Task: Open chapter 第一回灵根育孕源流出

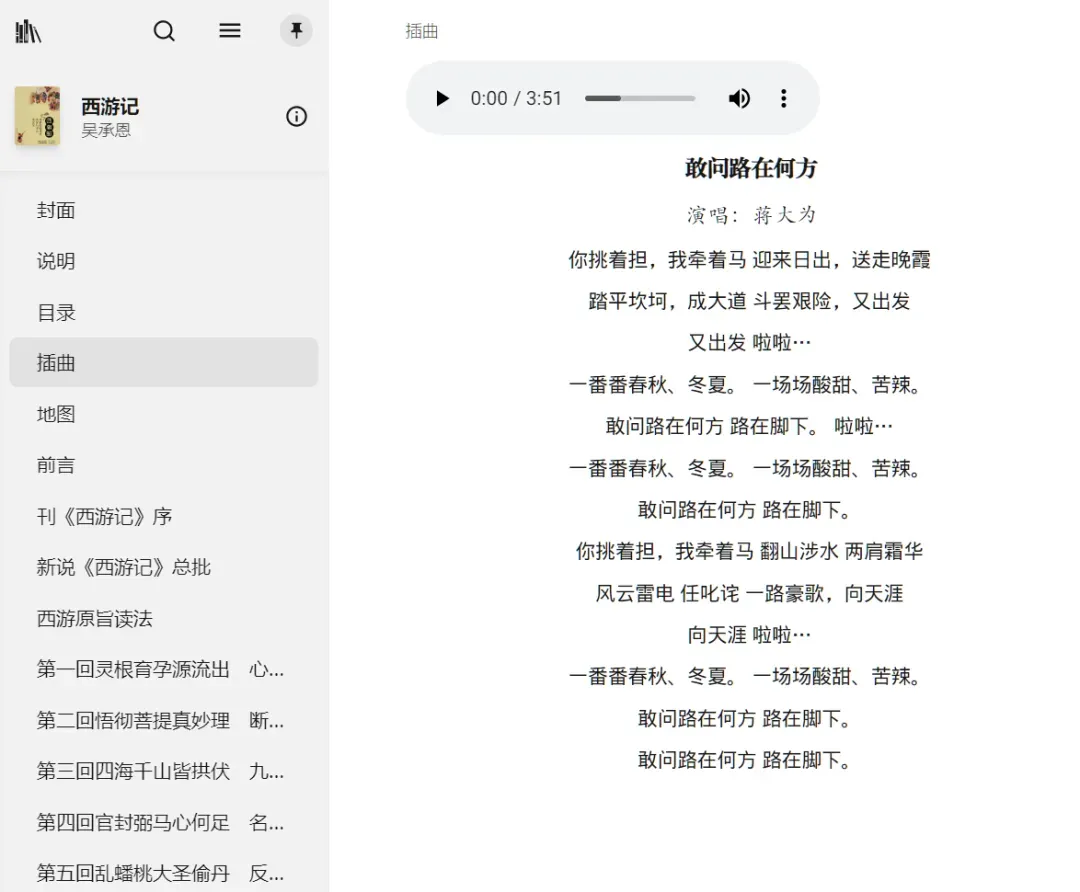Action: 164,669
